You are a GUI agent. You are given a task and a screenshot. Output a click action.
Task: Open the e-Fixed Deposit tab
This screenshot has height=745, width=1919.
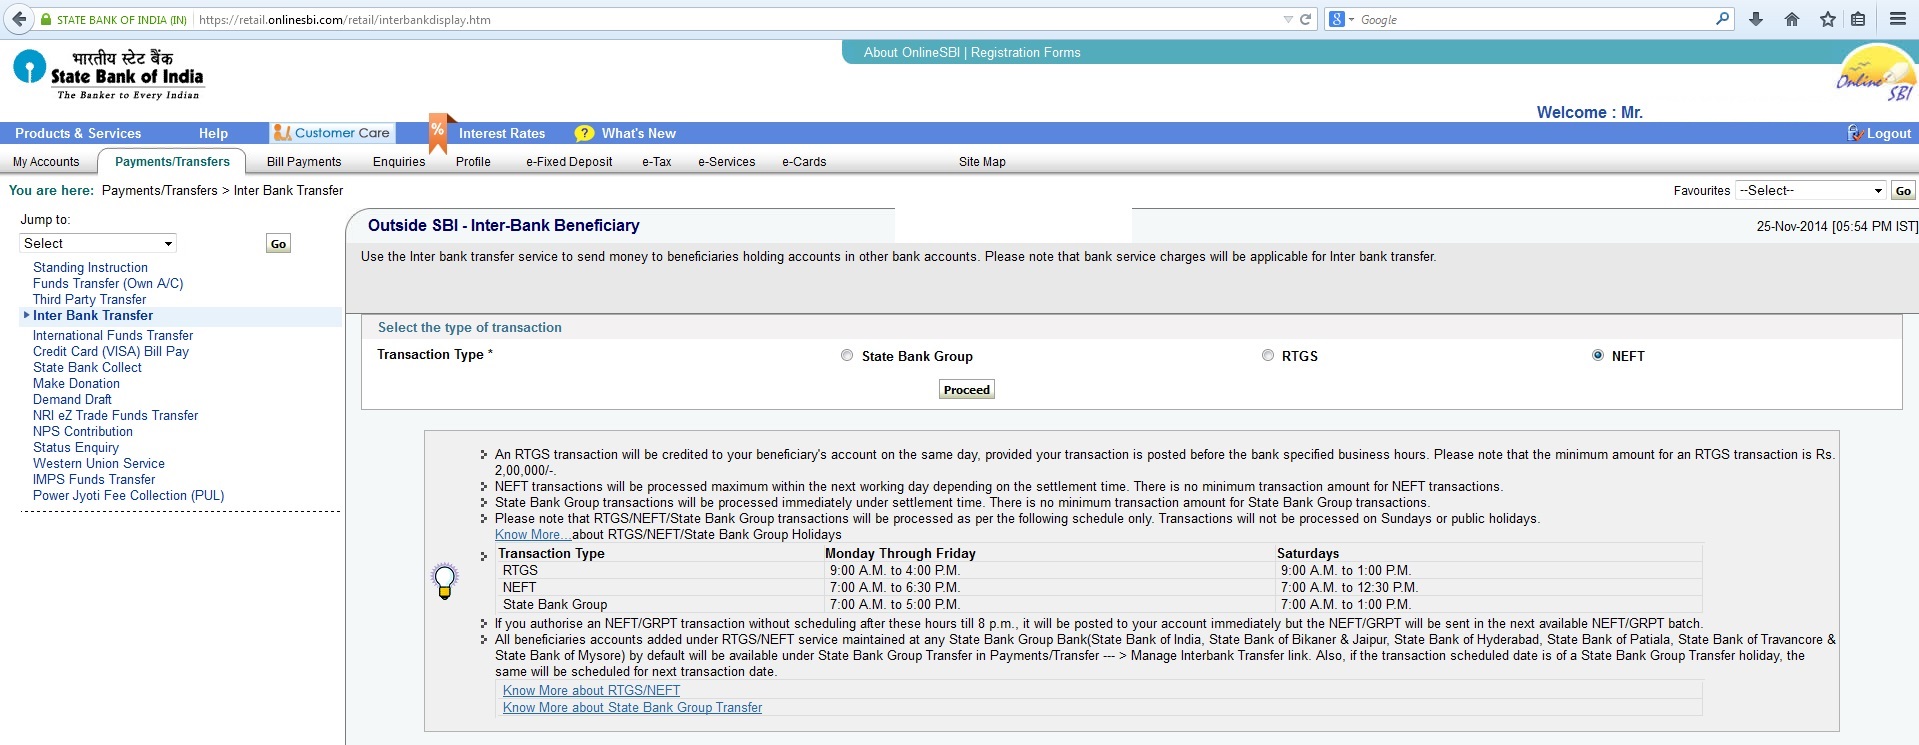pyautogui.click(x=569, y=162)
